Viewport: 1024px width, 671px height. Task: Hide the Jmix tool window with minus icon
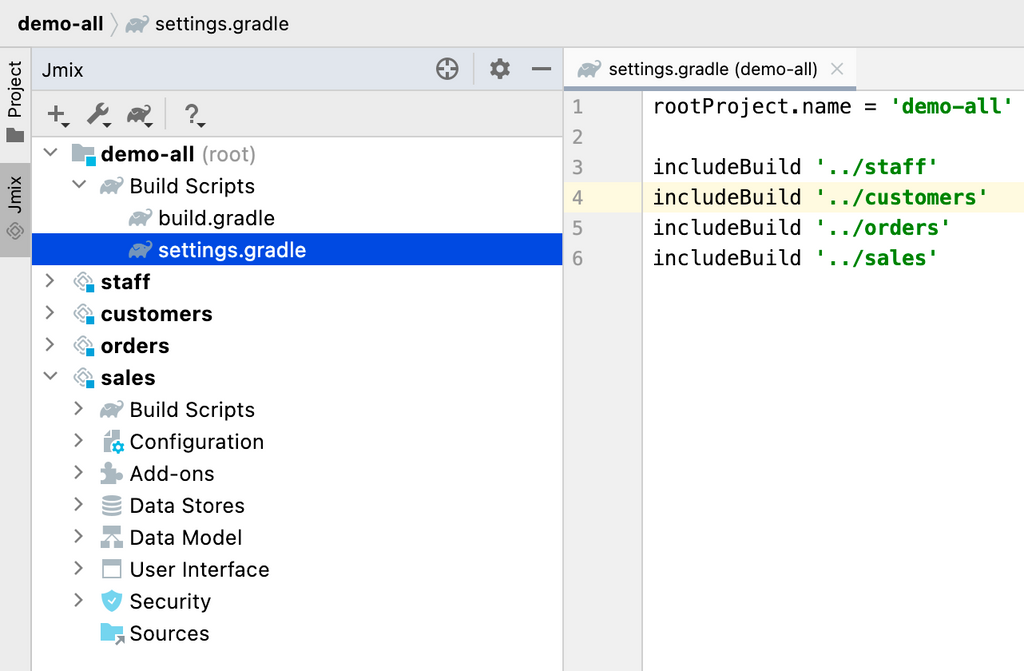click(x=541, y=69)
